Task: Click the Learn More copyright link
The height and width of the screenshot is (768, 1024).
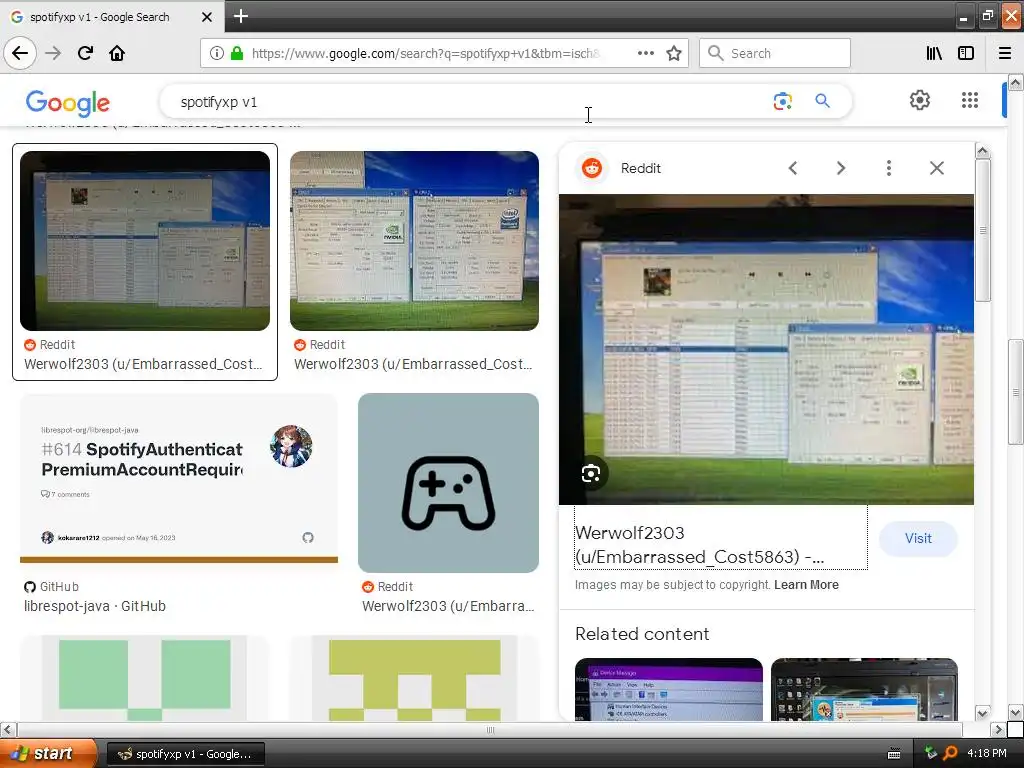Action: [x=807, y=585]
